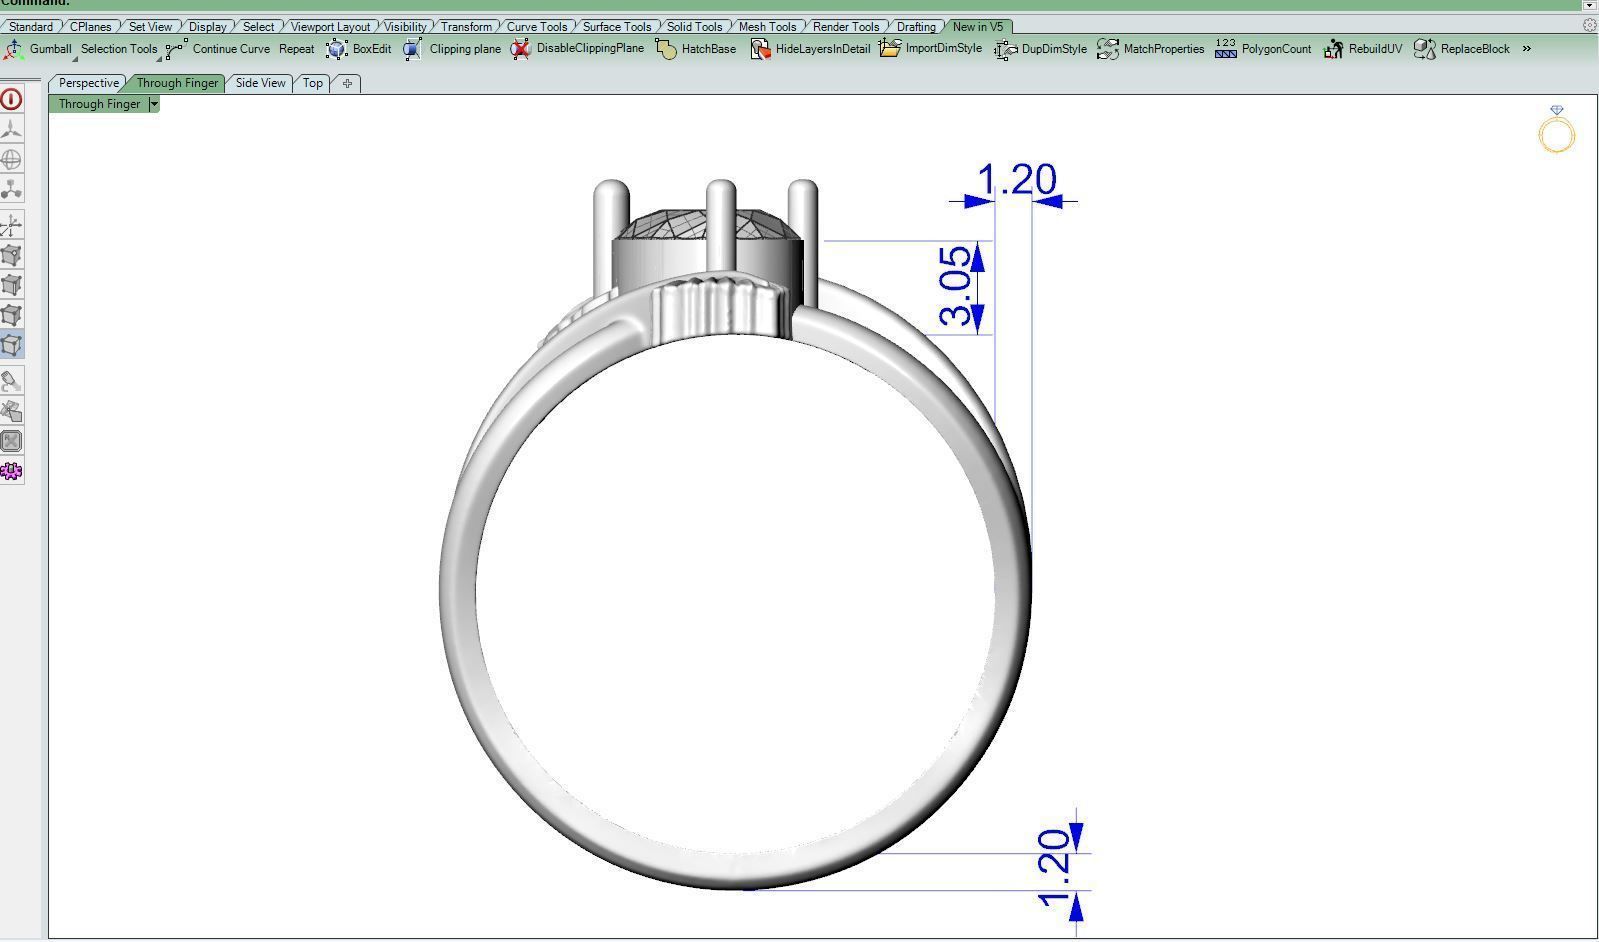Open the Select toolbar tab
Viewport: 1599px width, 942px height.
(x=258, y=27)
